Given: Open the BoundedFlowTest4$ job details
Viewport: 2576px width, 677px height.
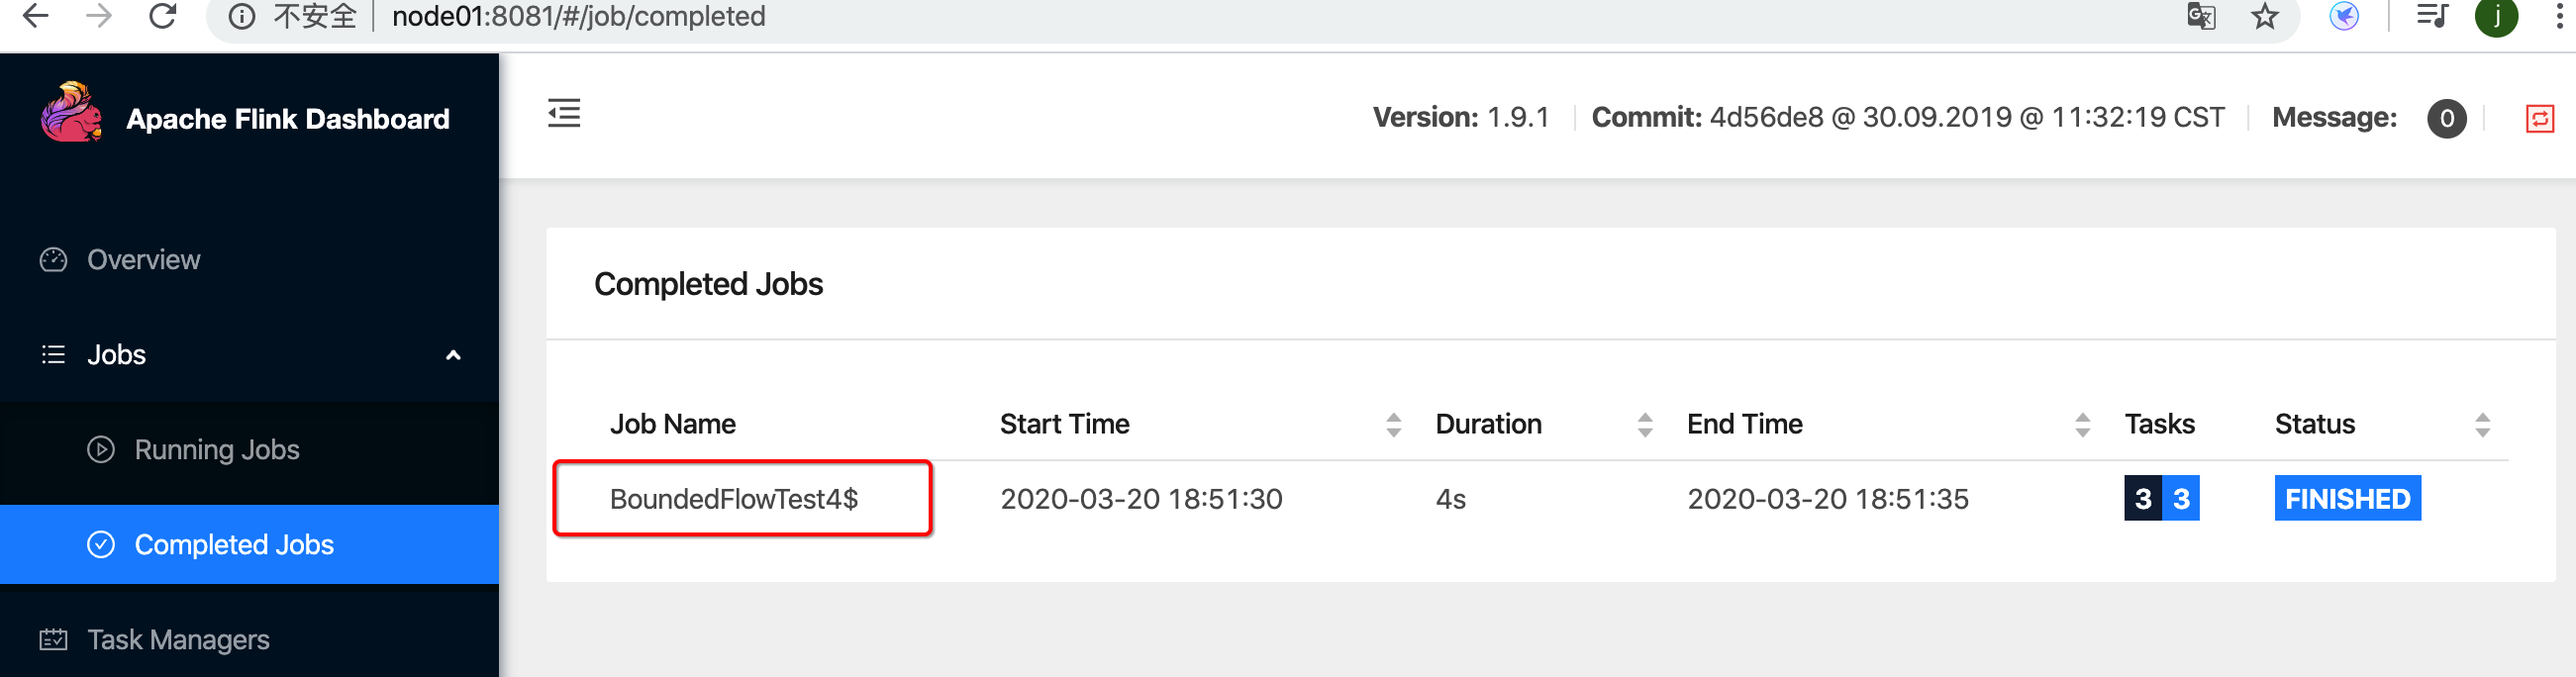Looking at the screenshot, I should [x=734, y=499].
